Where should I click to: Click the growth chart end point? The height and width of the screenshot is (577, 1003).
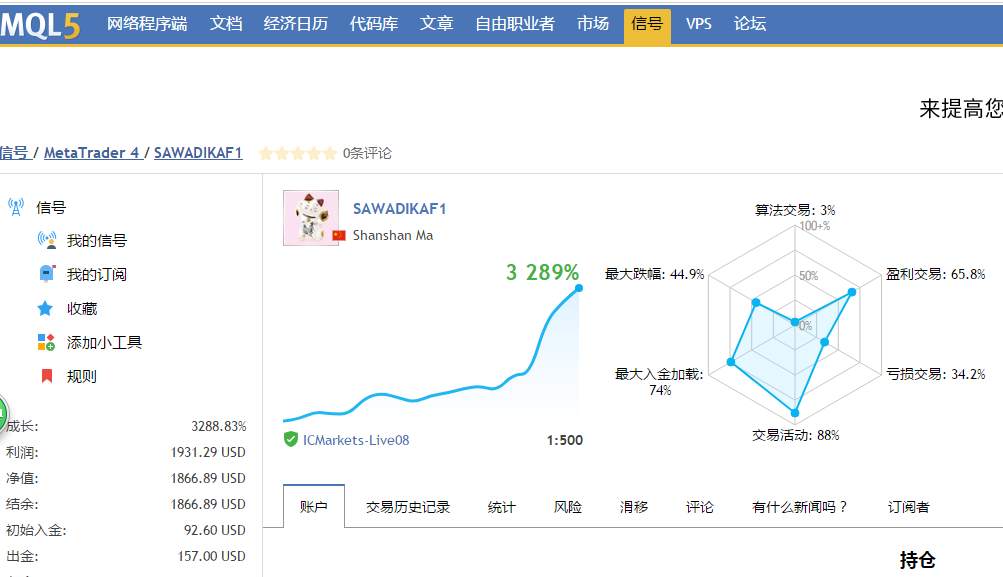[579, 288]
